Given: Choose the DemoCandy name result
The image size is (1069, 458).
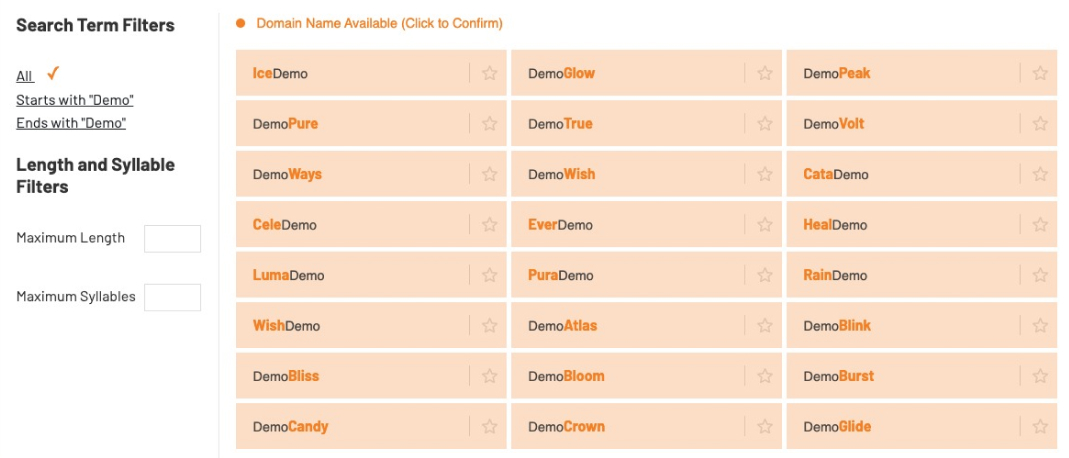Looking at the screenshot, I should click(290, 427).
